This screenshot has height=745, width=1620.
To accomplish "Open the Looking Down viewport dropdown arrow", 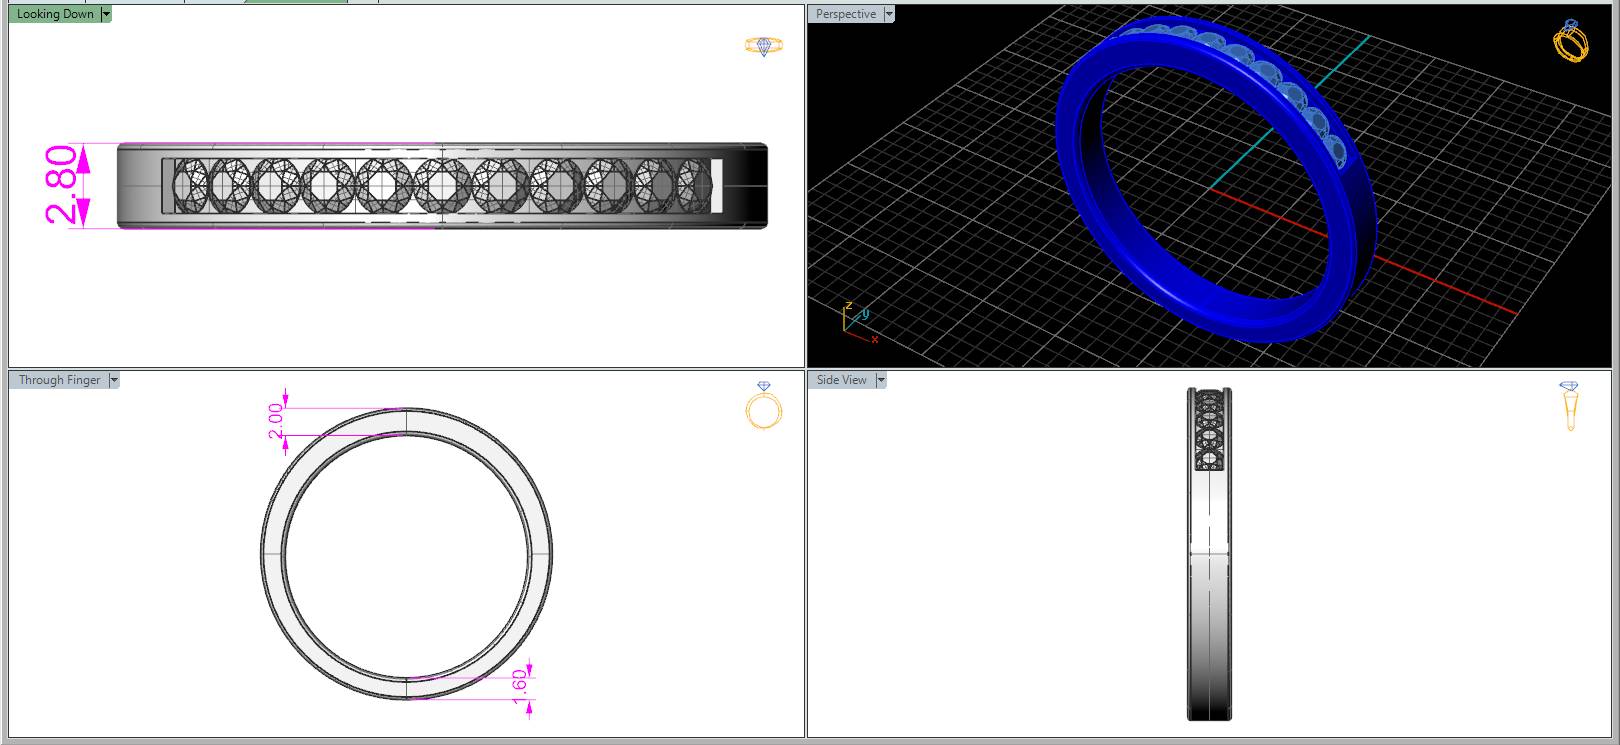I will click(x=107, y=14).
